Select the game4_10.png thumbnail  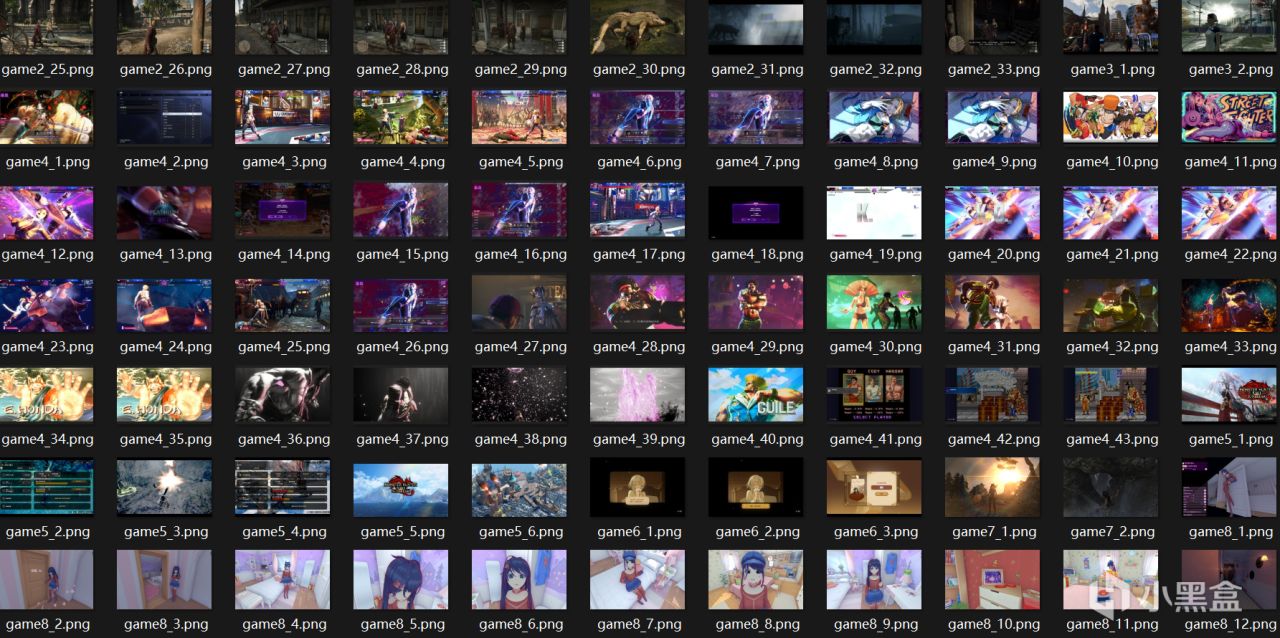[x=1111, y=117]
